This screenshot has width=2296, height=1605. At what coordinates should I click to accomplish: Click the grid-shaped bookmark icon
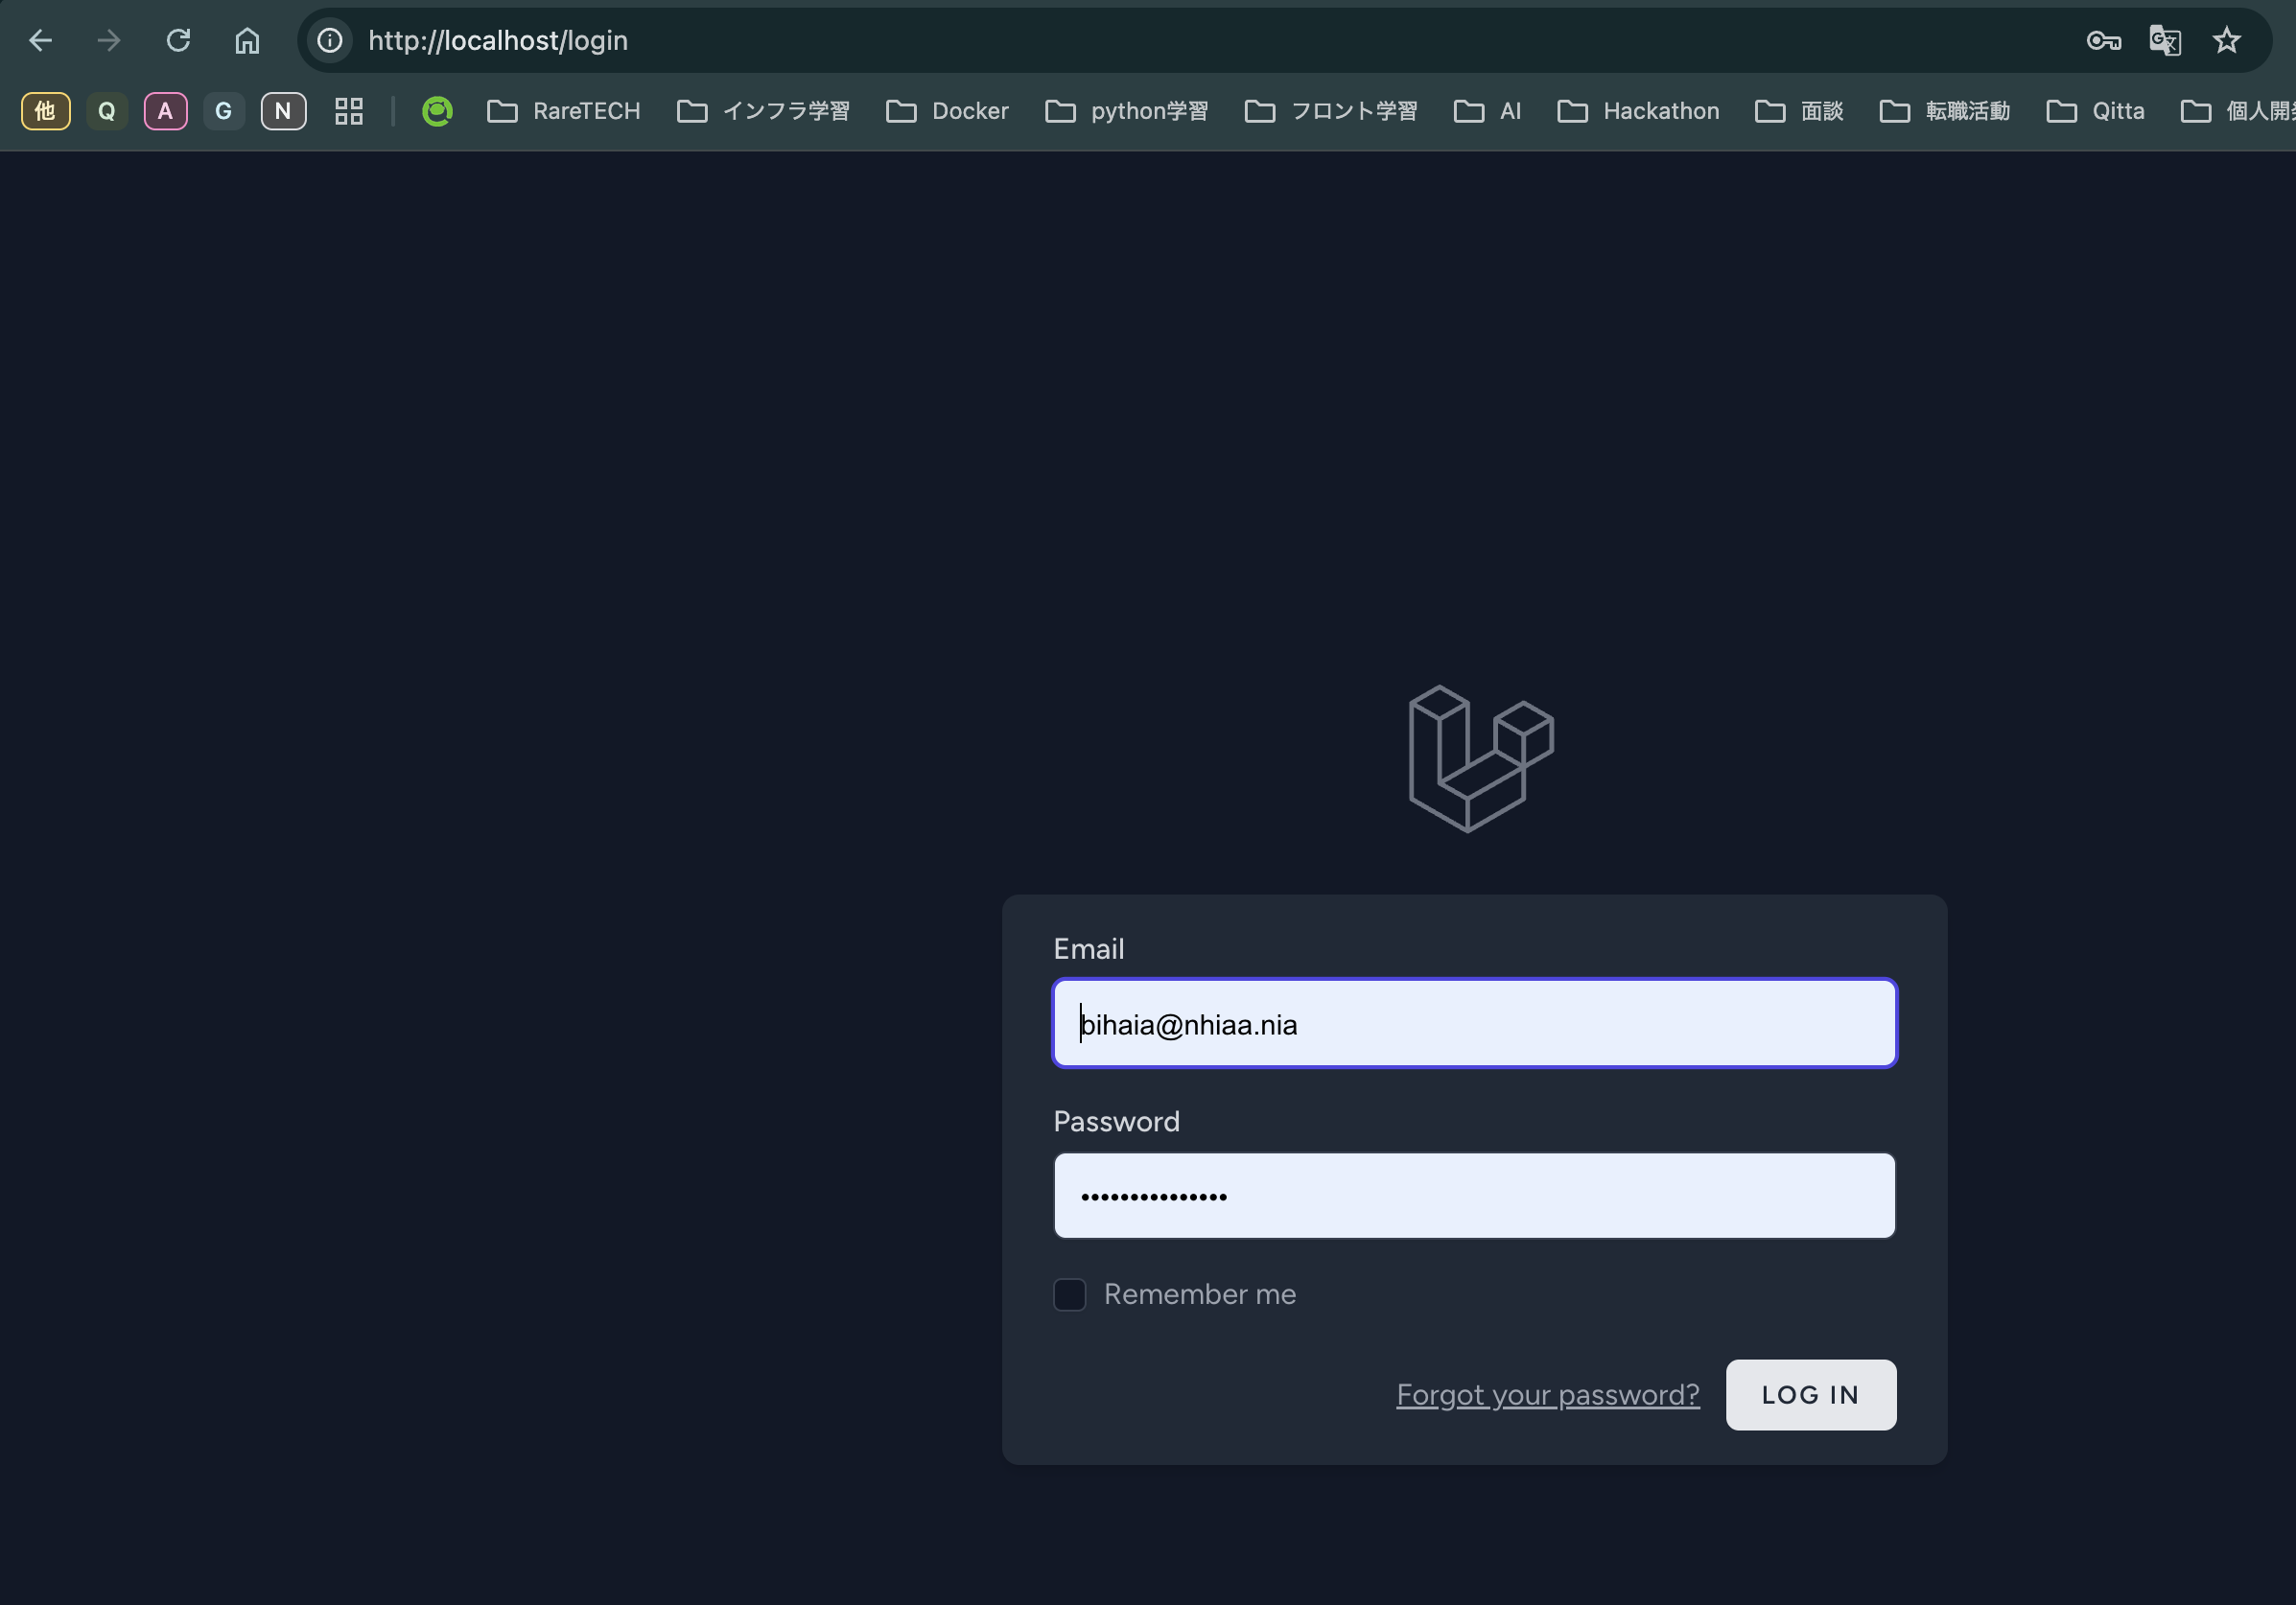click(348, 111)
